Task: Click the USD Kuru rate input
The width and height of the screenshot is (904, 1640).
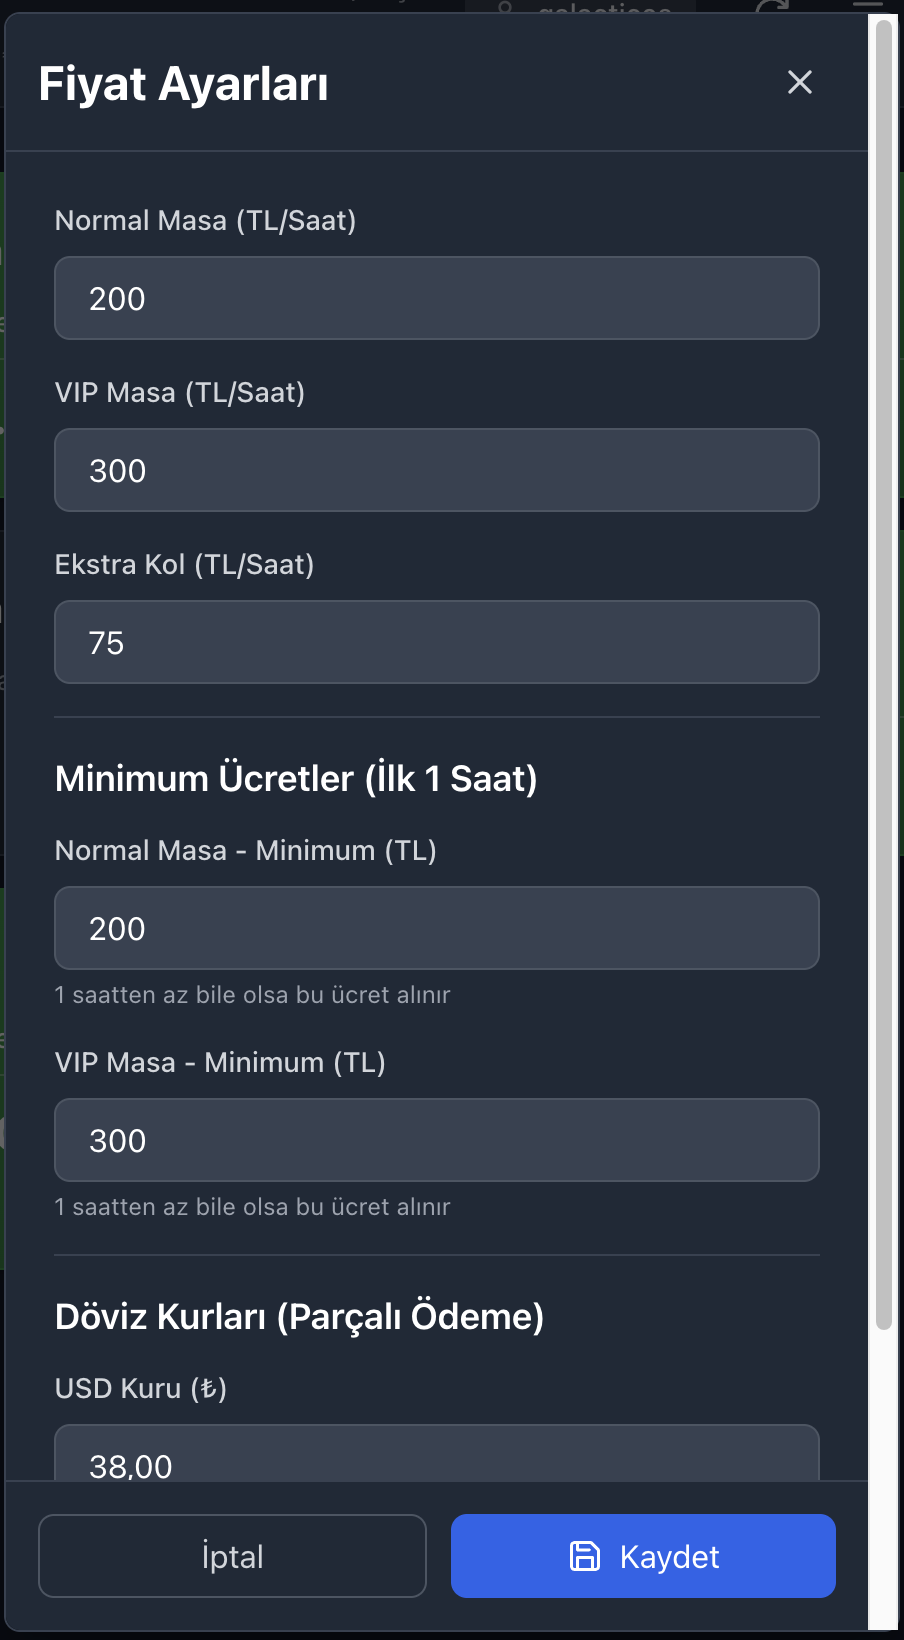Action: (x=437, y=1458)
